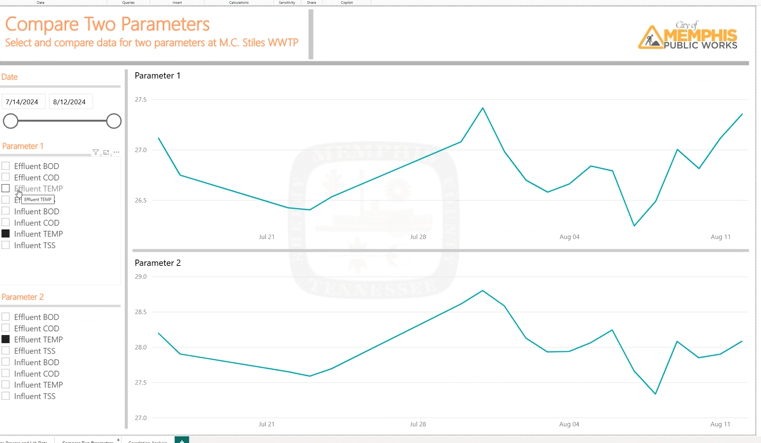
Task: Open the Queries ribbon group
Action: 128,3
